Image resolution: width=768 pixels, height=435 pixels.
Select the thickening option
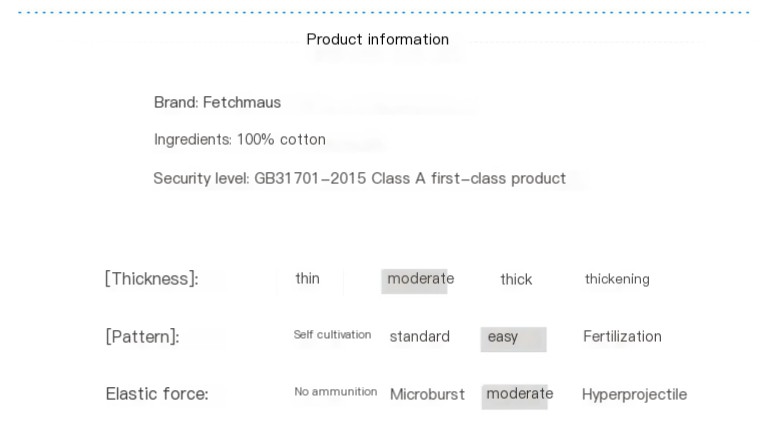tap(617, 280)
